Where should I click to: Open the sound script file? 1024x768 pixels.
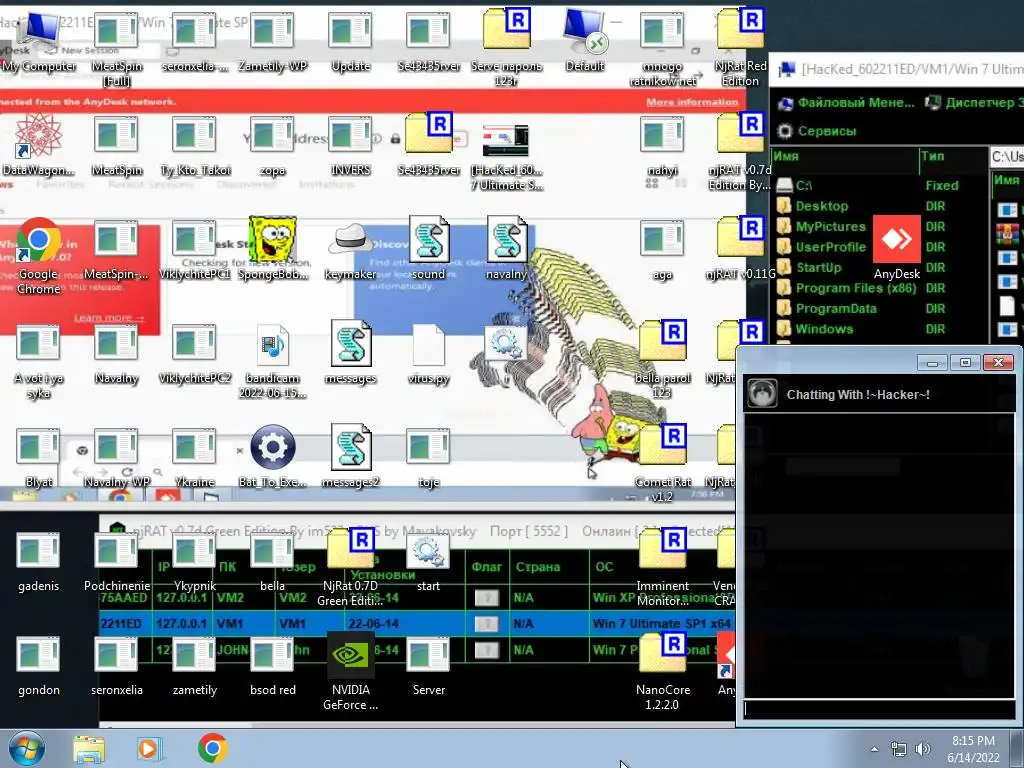tap(428, 249)
